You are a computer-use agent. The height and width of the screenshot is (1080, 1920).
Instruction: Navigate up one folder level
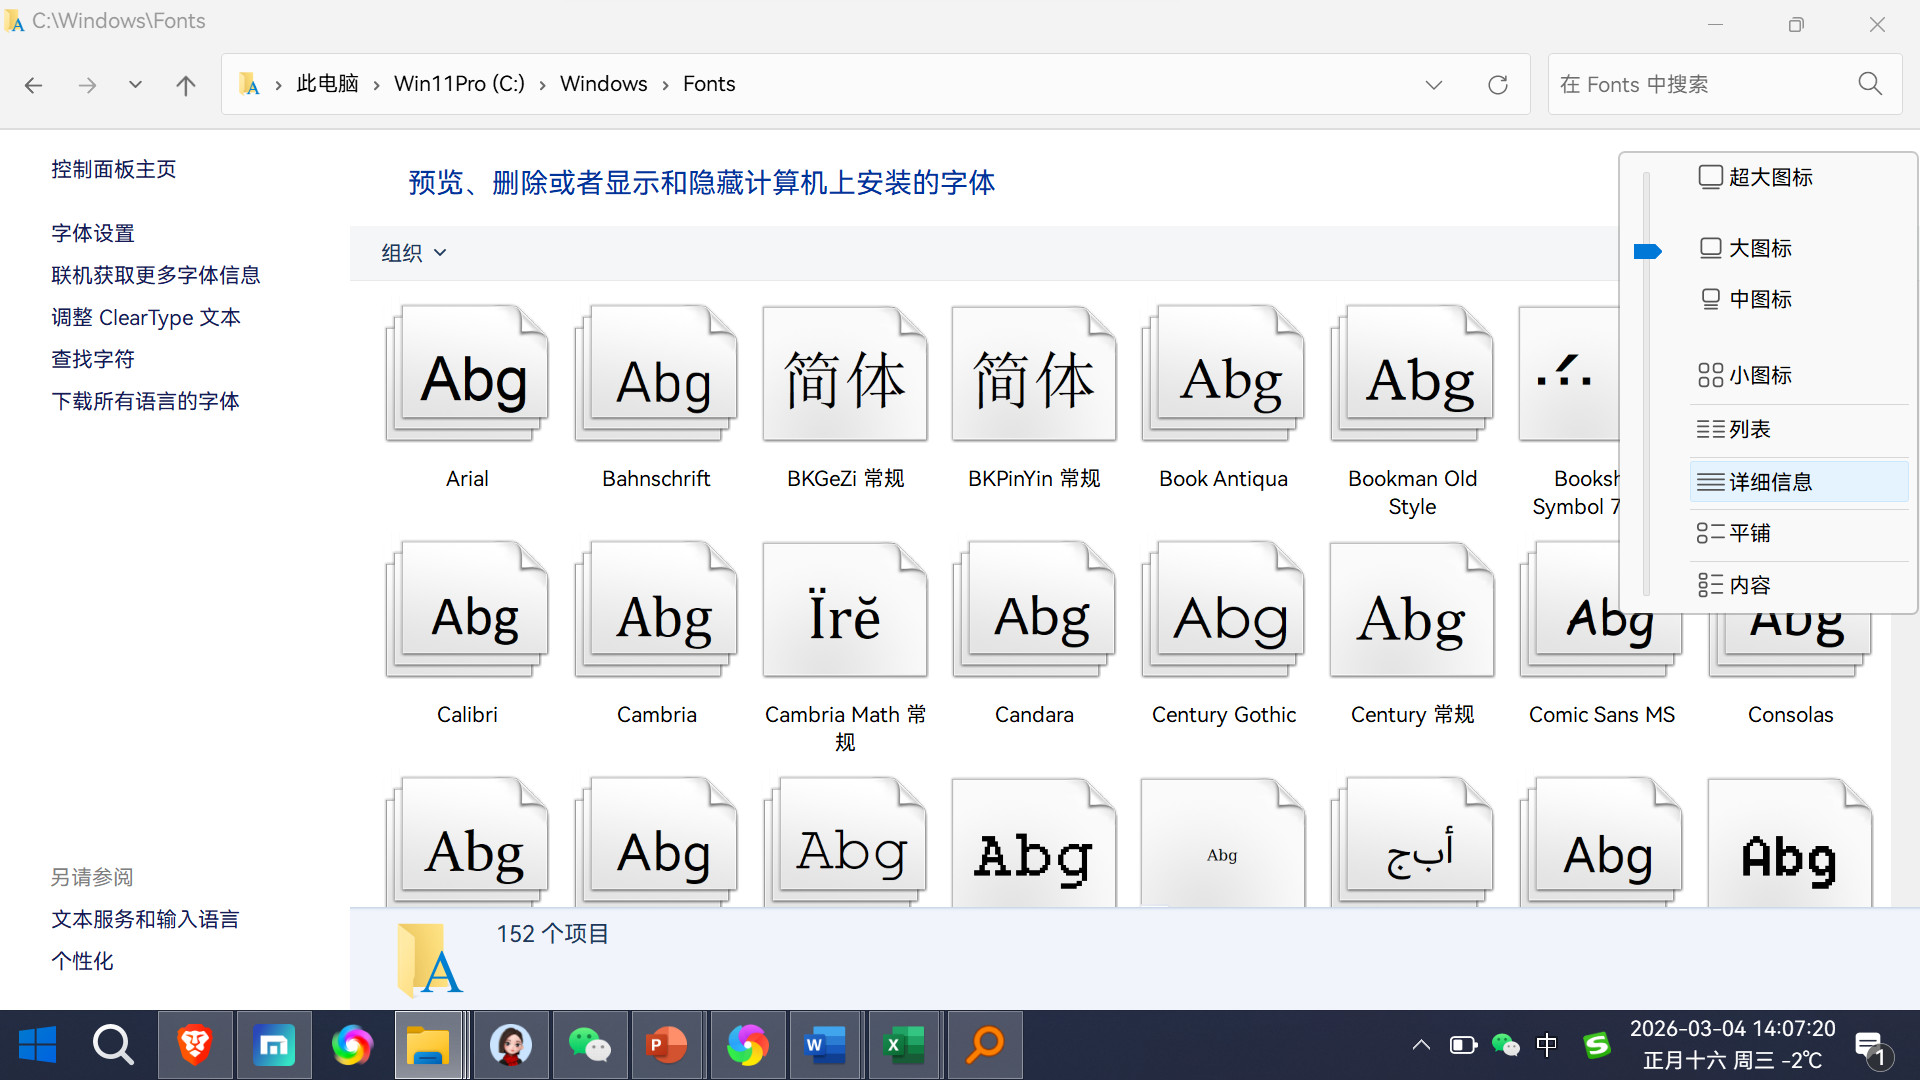click(x=185, y=85)
